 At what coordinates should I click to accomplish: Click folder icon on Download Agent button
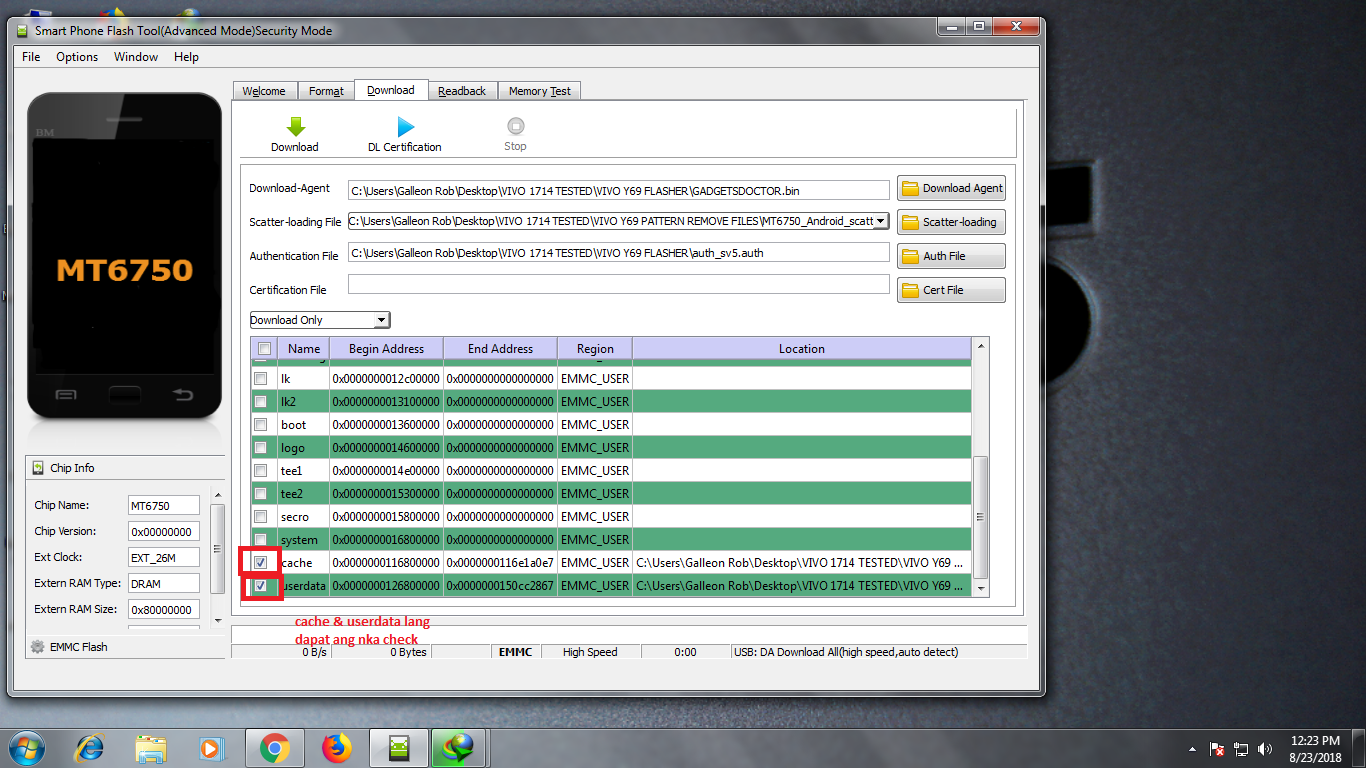(x=910, y=188)
